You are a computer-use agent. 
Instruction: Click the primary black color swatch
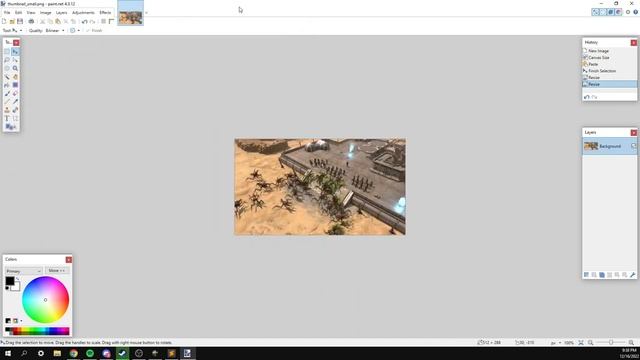[9, 281]
